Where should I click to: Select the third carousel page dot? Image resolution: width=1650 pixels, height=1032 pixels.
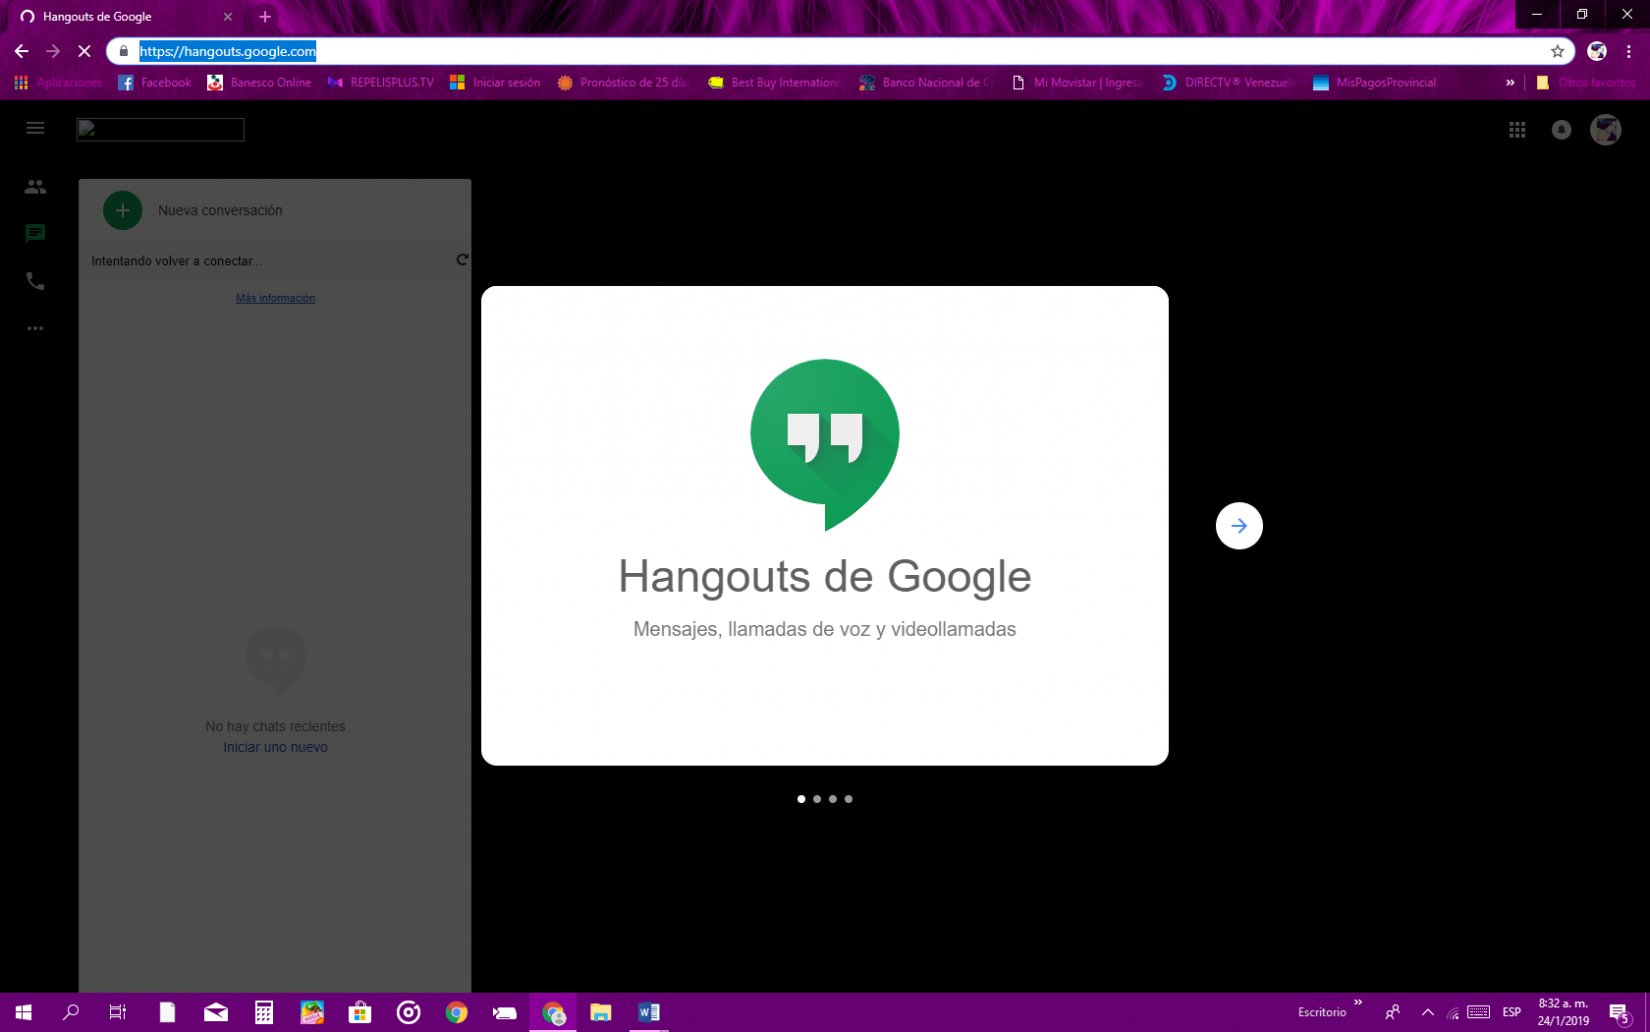point(833,799)
